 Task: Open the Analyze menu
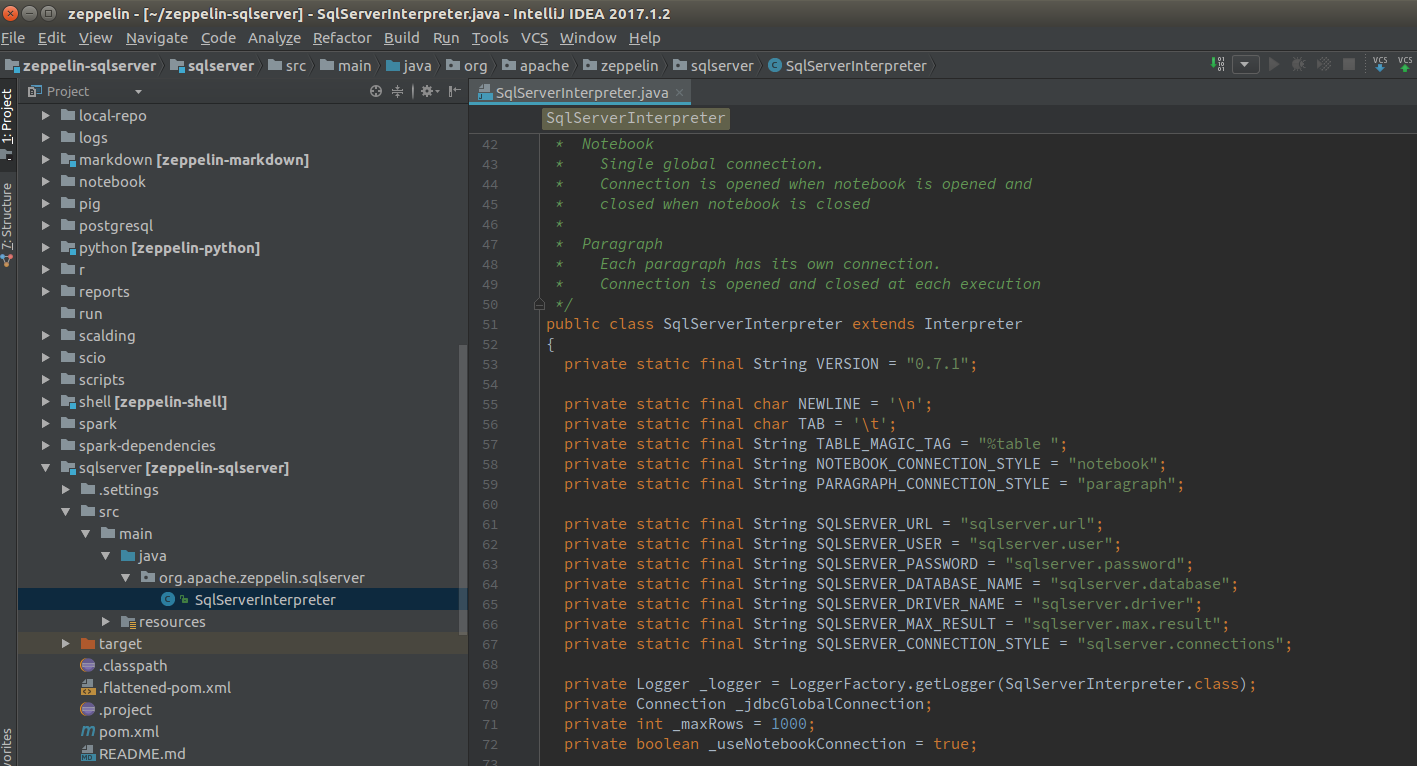click(274, 38)
